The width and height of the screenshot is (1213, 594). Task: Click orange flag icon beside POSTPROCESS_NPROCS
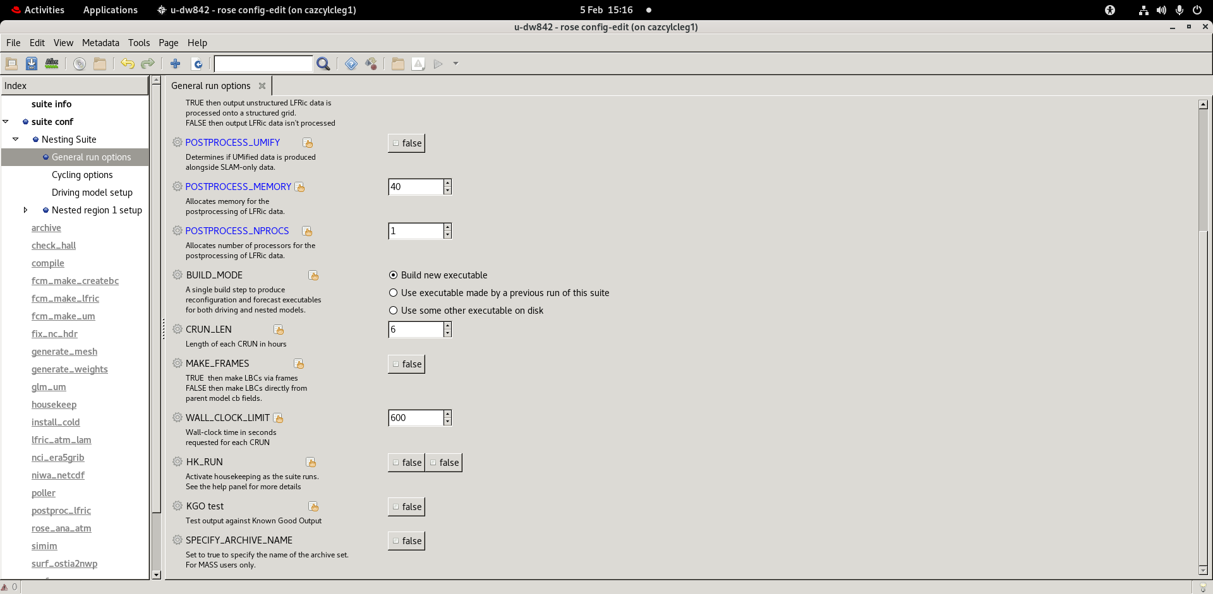pyautogui.click(x=307, y=231)
